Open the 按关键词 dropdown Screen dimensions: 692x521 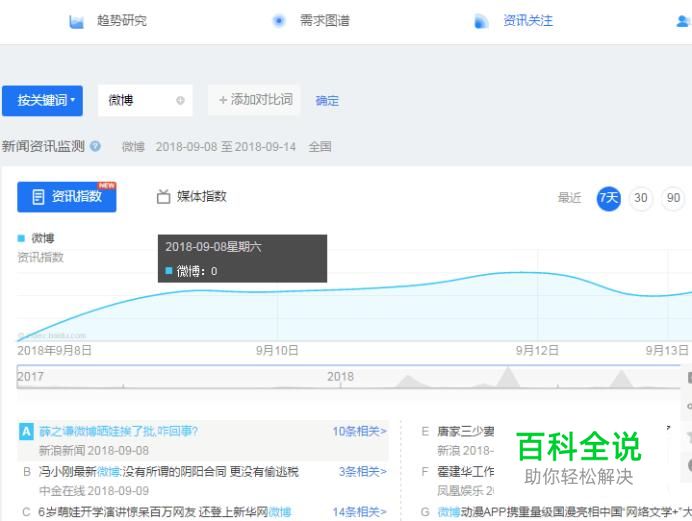point(42,101)
